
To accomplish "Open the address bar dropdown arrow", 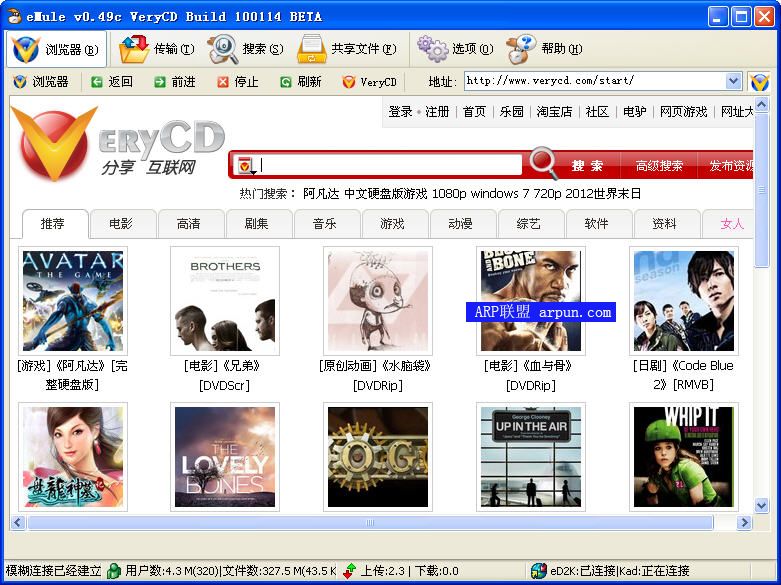I will coord(733,81).
